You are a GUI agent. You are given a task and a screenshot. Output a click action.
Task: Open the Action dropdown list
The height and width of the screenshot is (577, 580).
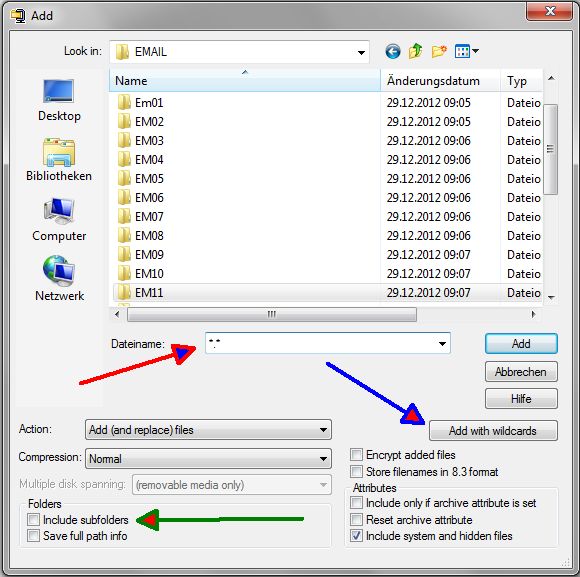(x=208, y=430)
